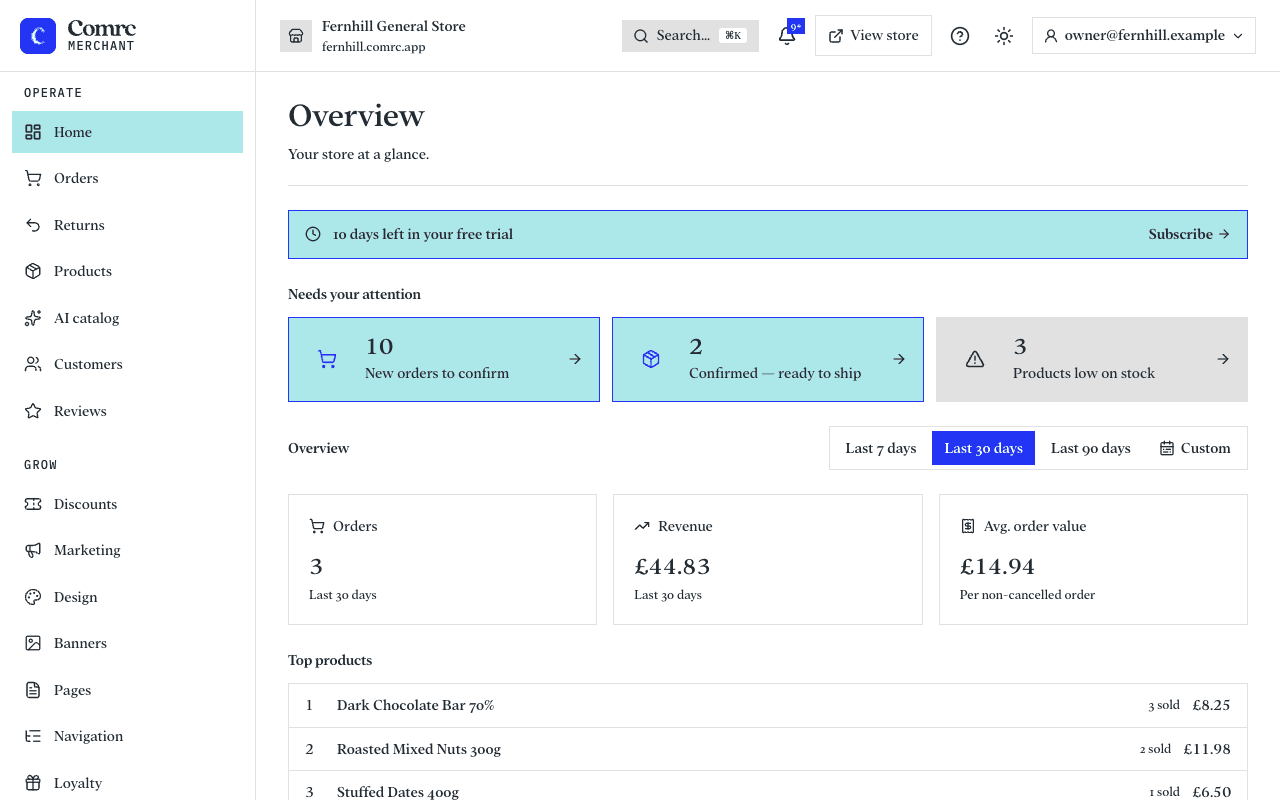Select Last 7 days range

point(881,448)
